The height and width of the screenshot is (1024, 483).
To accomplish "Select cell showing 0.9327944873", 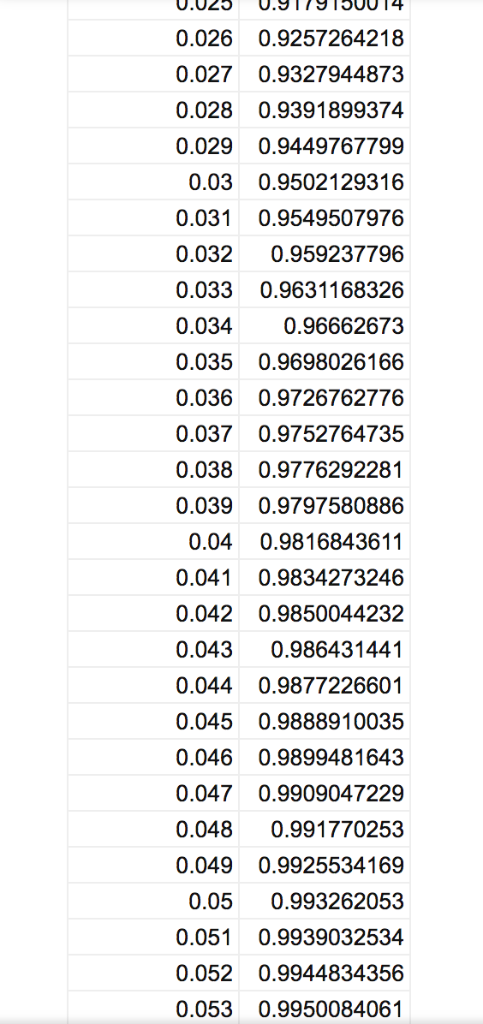I will tap(324, 74).
